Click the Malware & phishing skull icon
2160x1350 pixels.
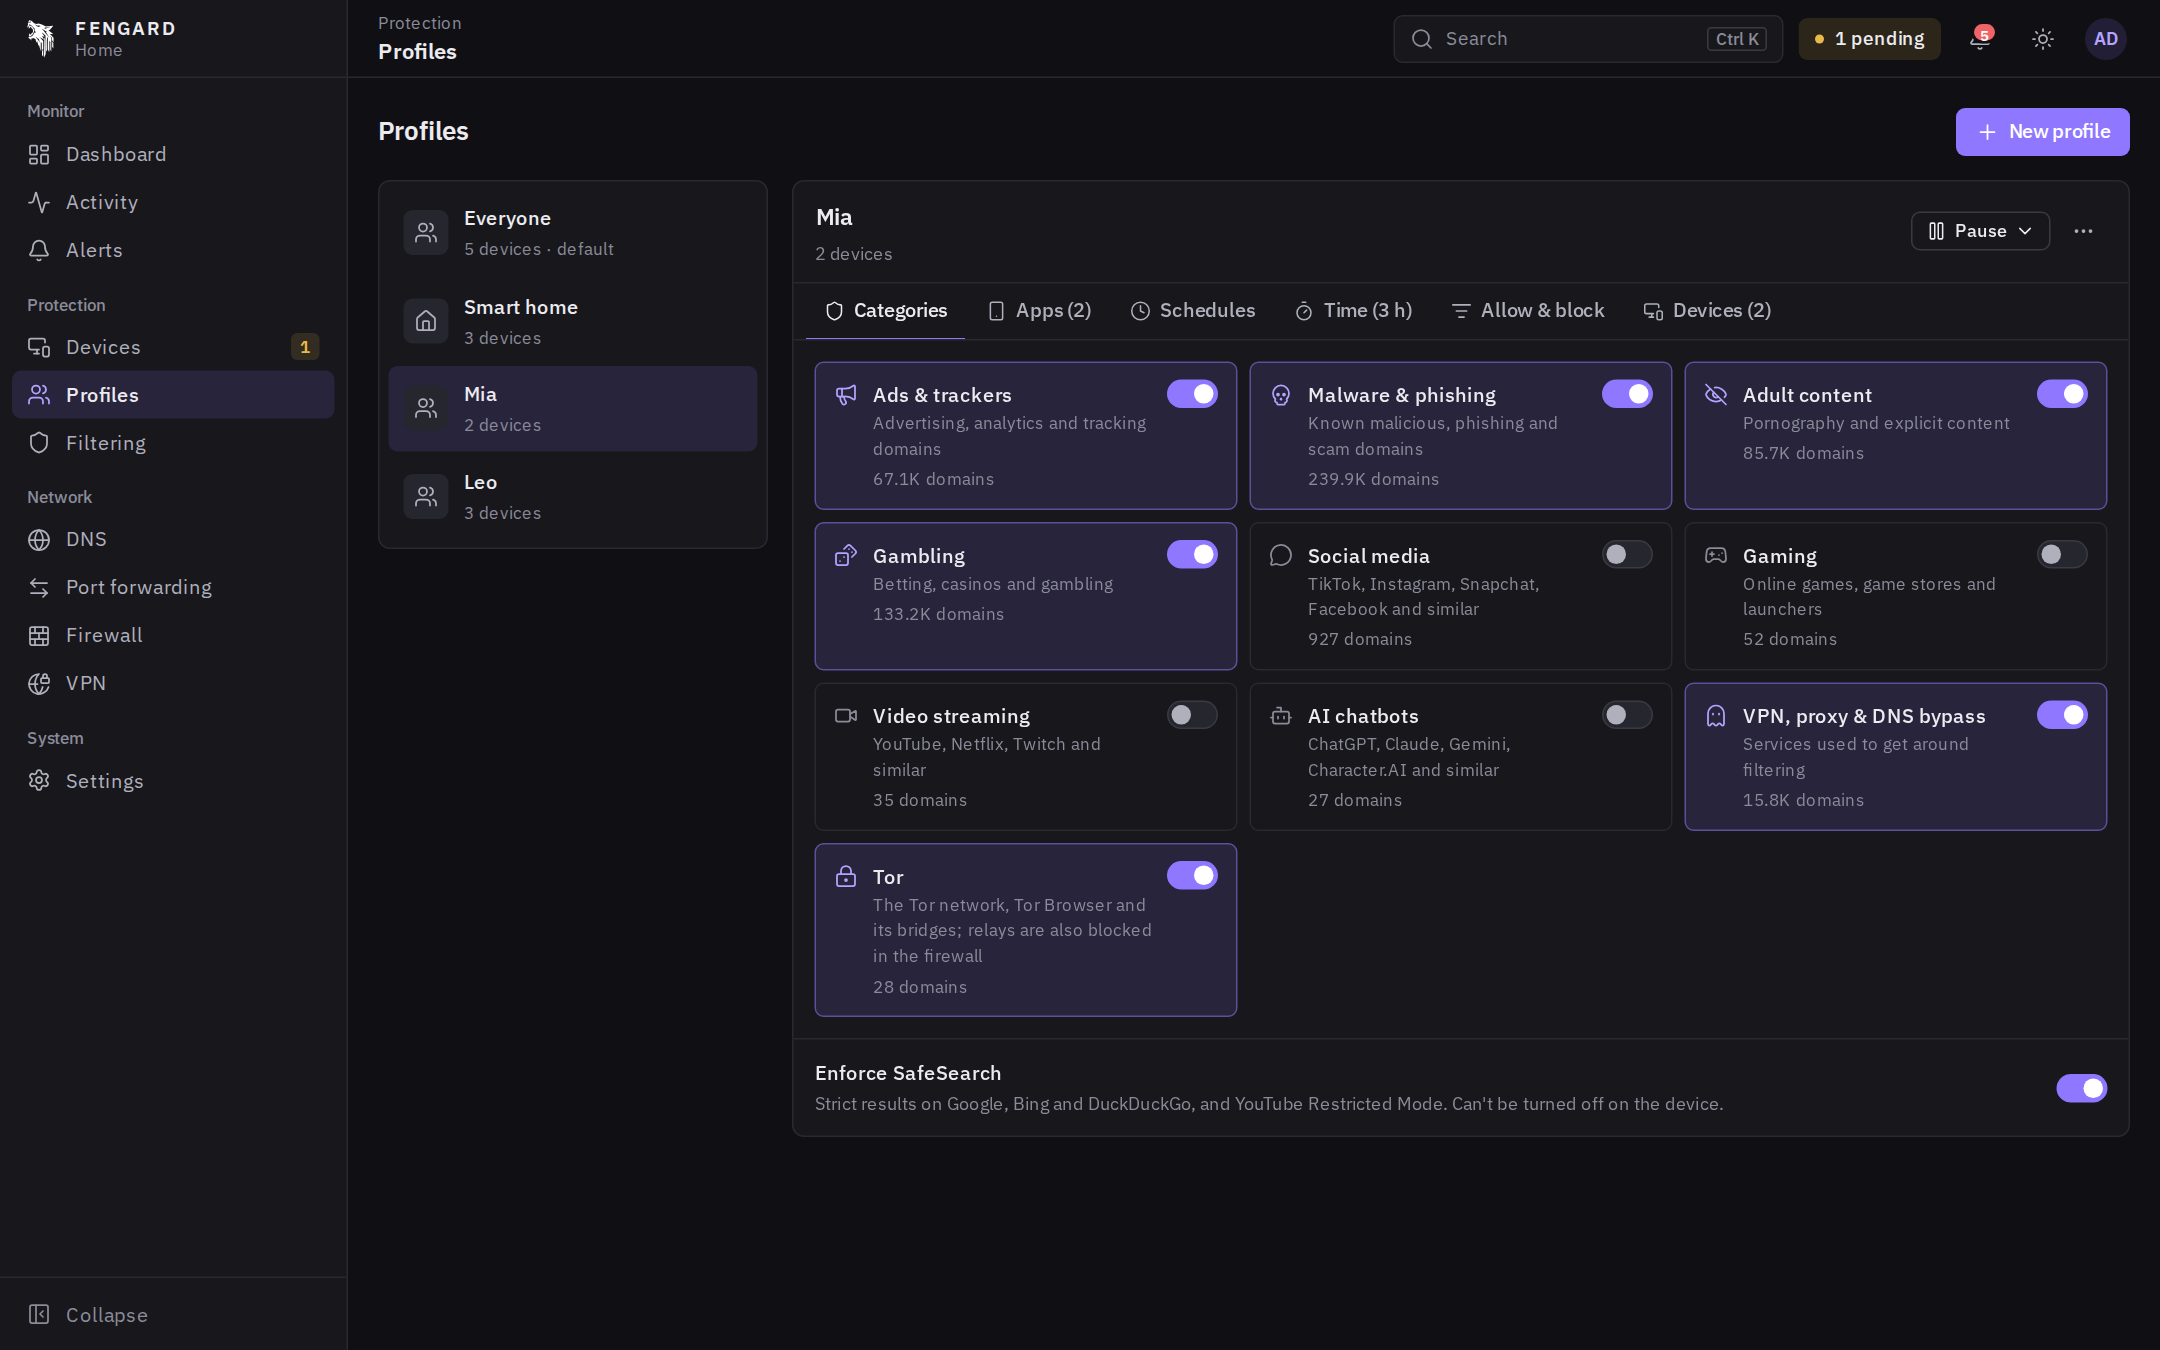pos(1281,395)
